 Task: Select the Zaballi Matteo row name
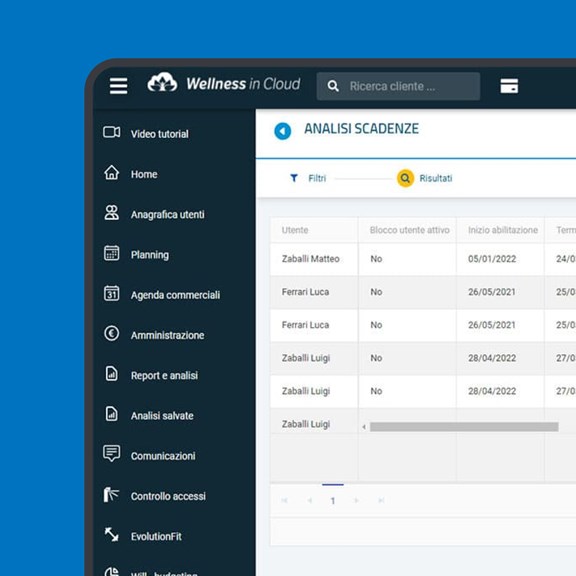(x=310, y=259)
